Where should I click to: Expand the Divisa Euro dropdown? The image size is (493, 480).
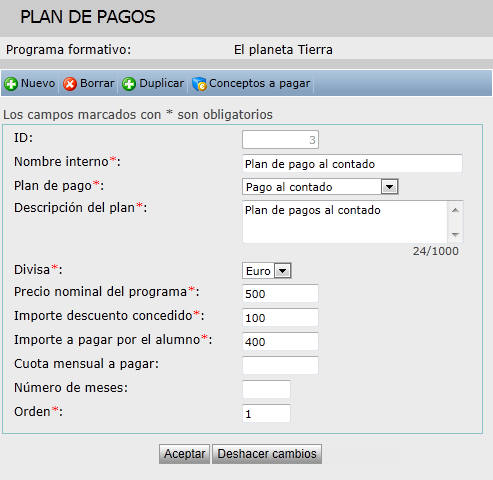267,271
